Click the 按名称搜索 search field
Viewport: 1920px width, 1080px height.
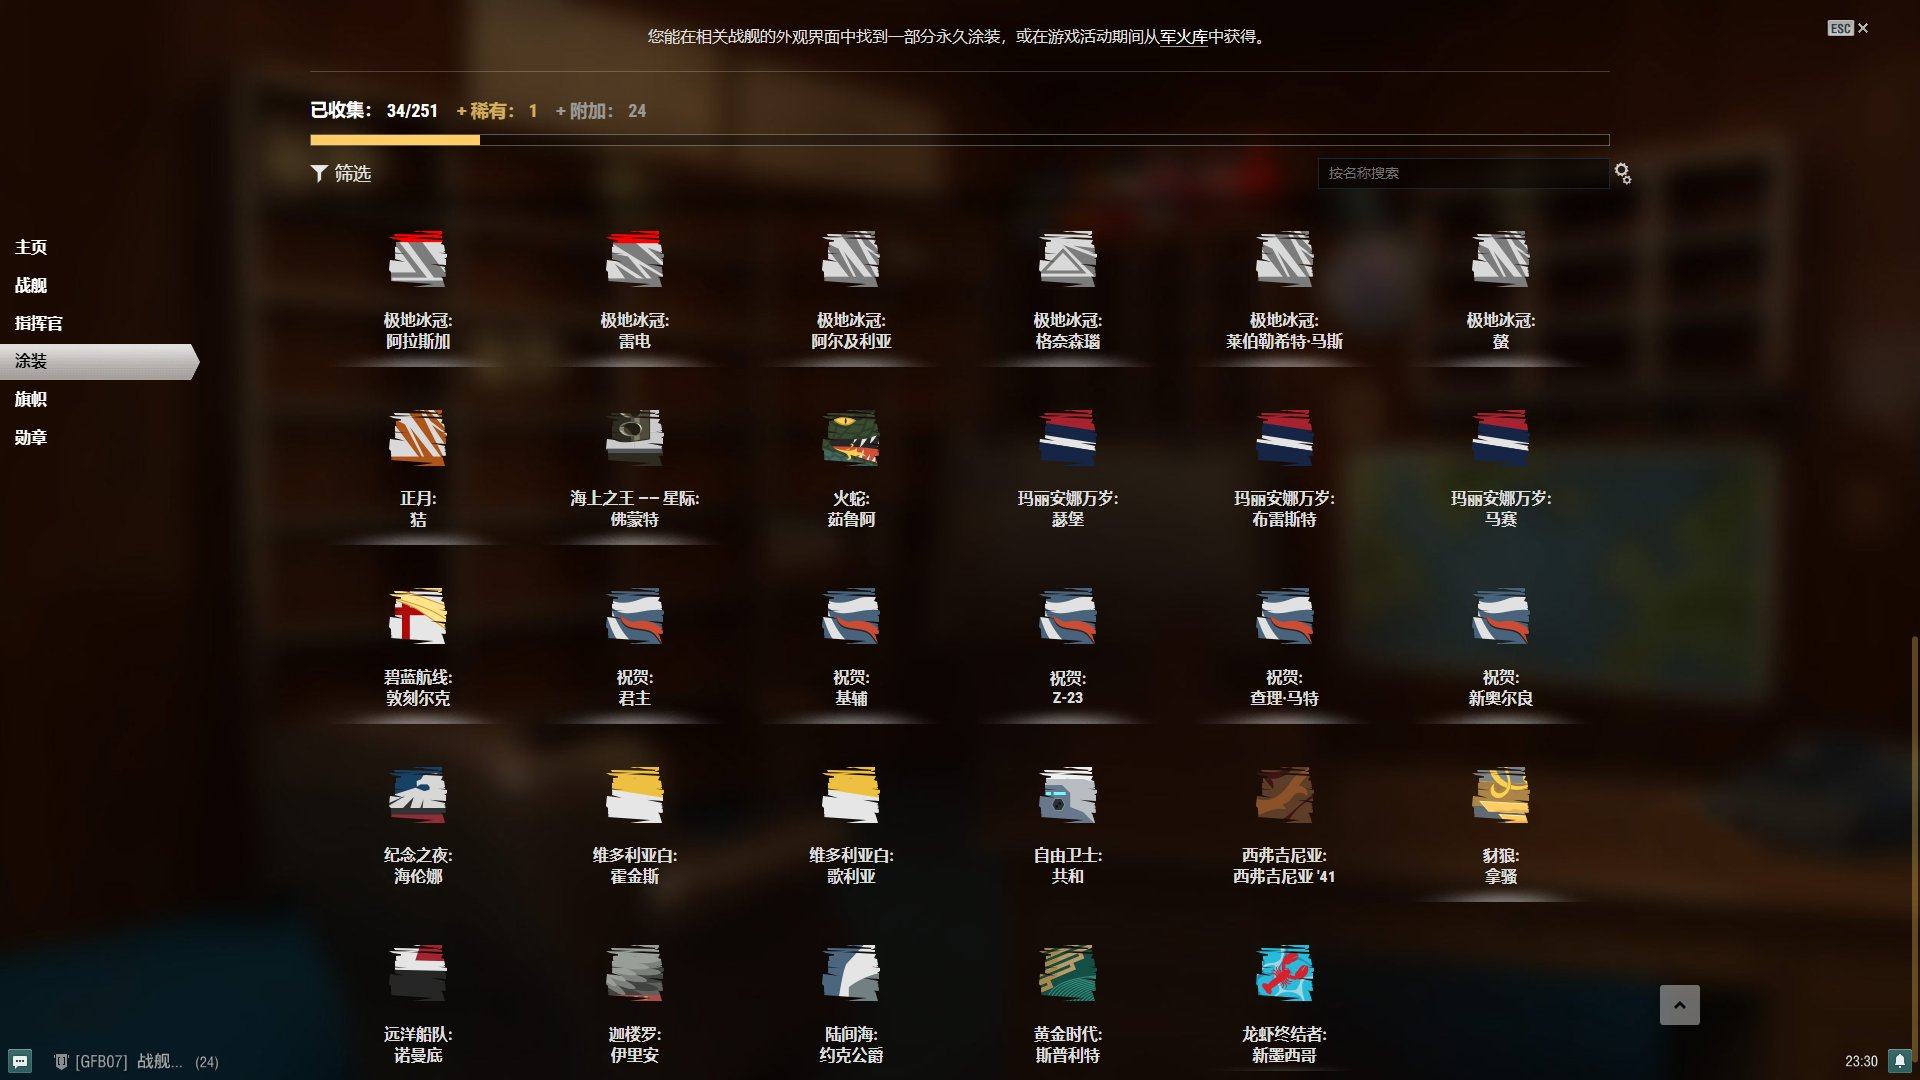pyautogui.click(x=1462, y=173)
